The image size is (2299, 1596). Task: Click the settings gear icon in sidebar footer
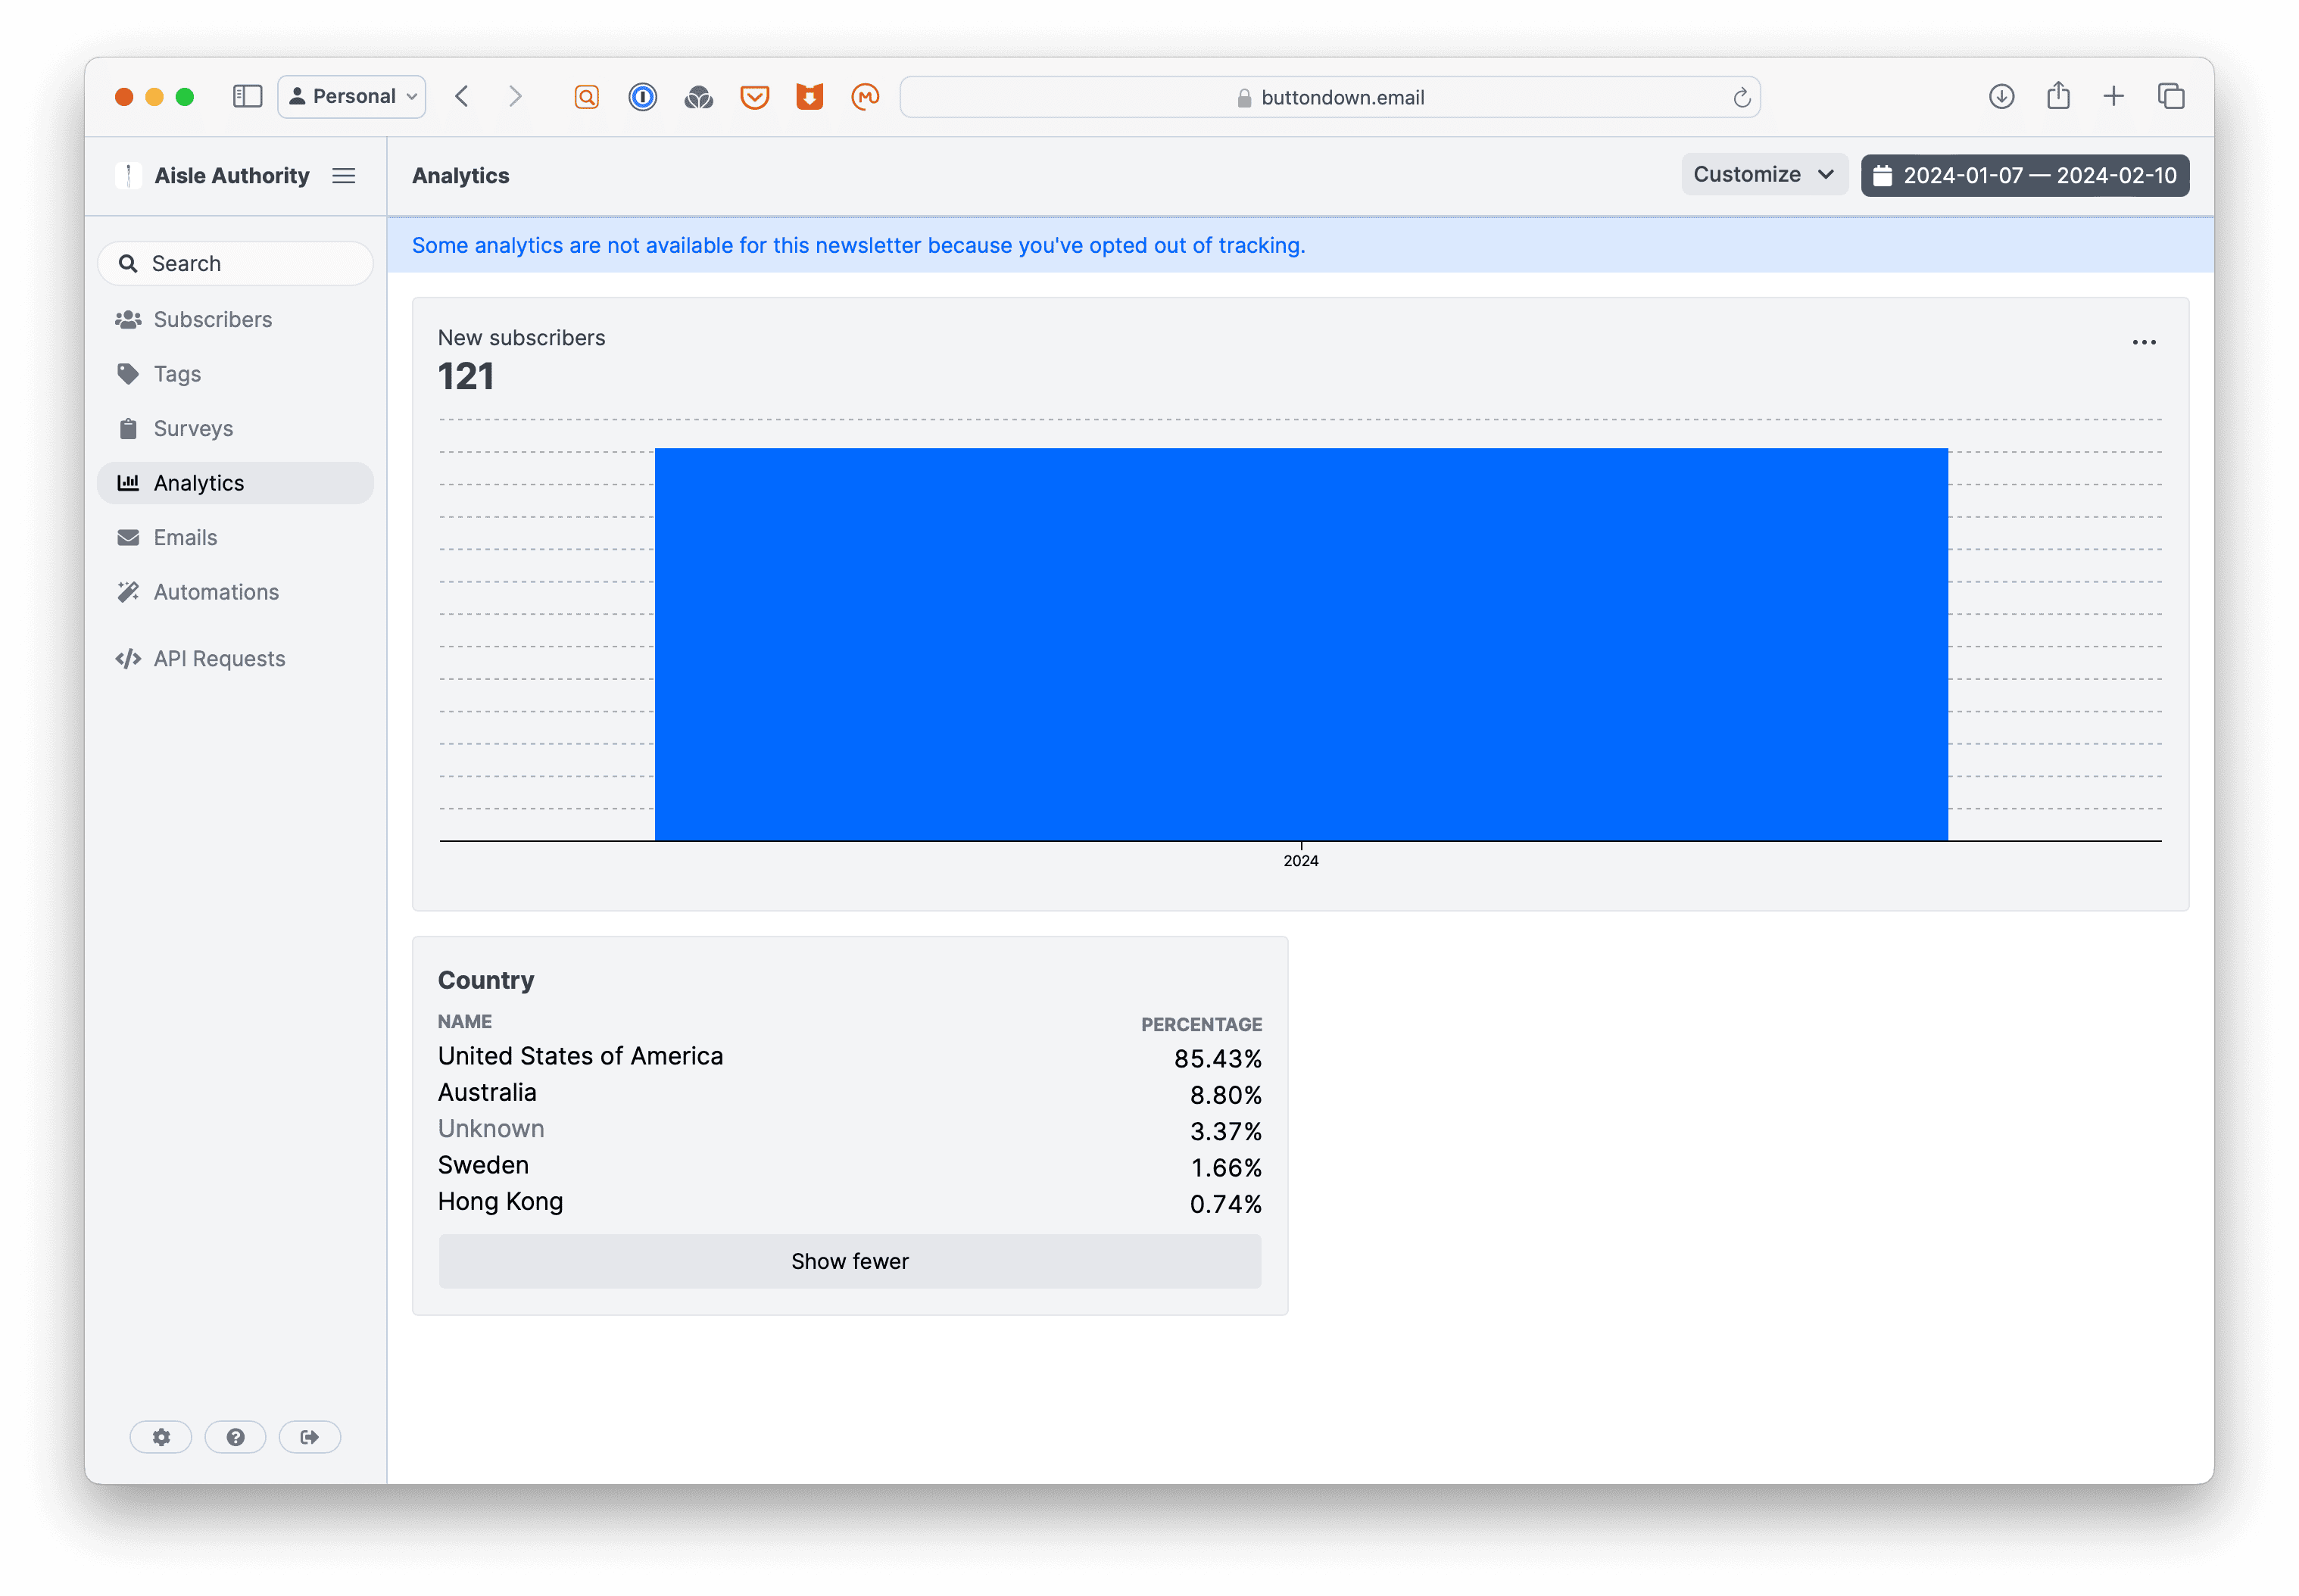(x=161, y=1437)
